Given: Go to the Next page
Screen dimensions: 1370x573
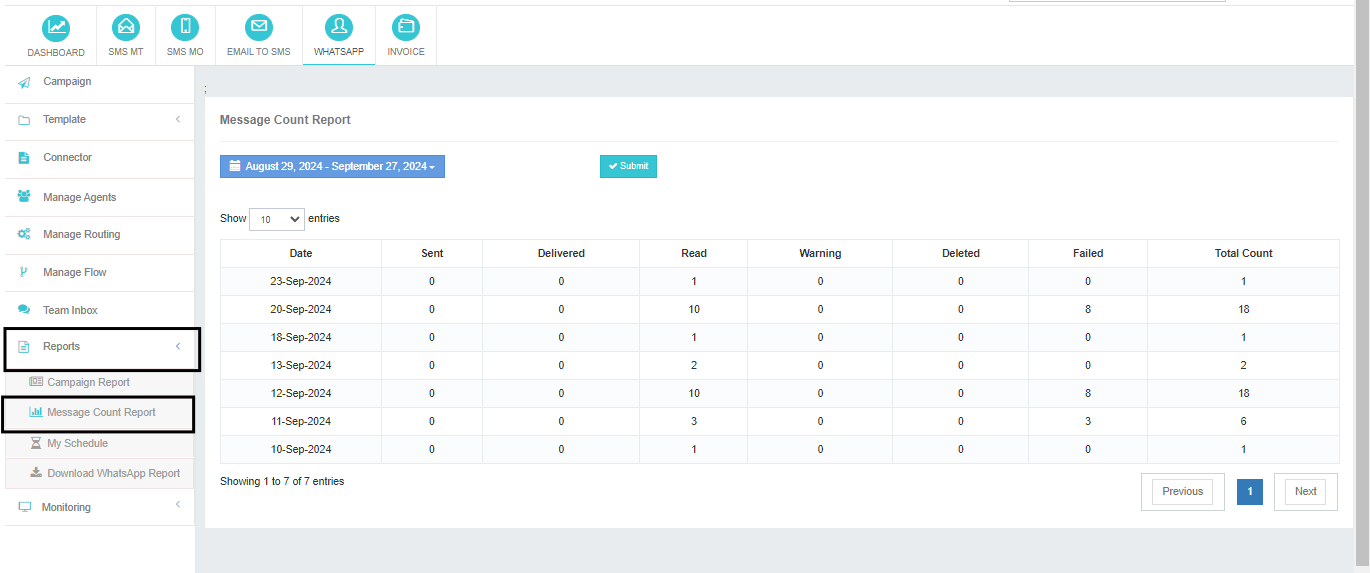Looking at the screenshot, I should click(x=1305, y=491).
